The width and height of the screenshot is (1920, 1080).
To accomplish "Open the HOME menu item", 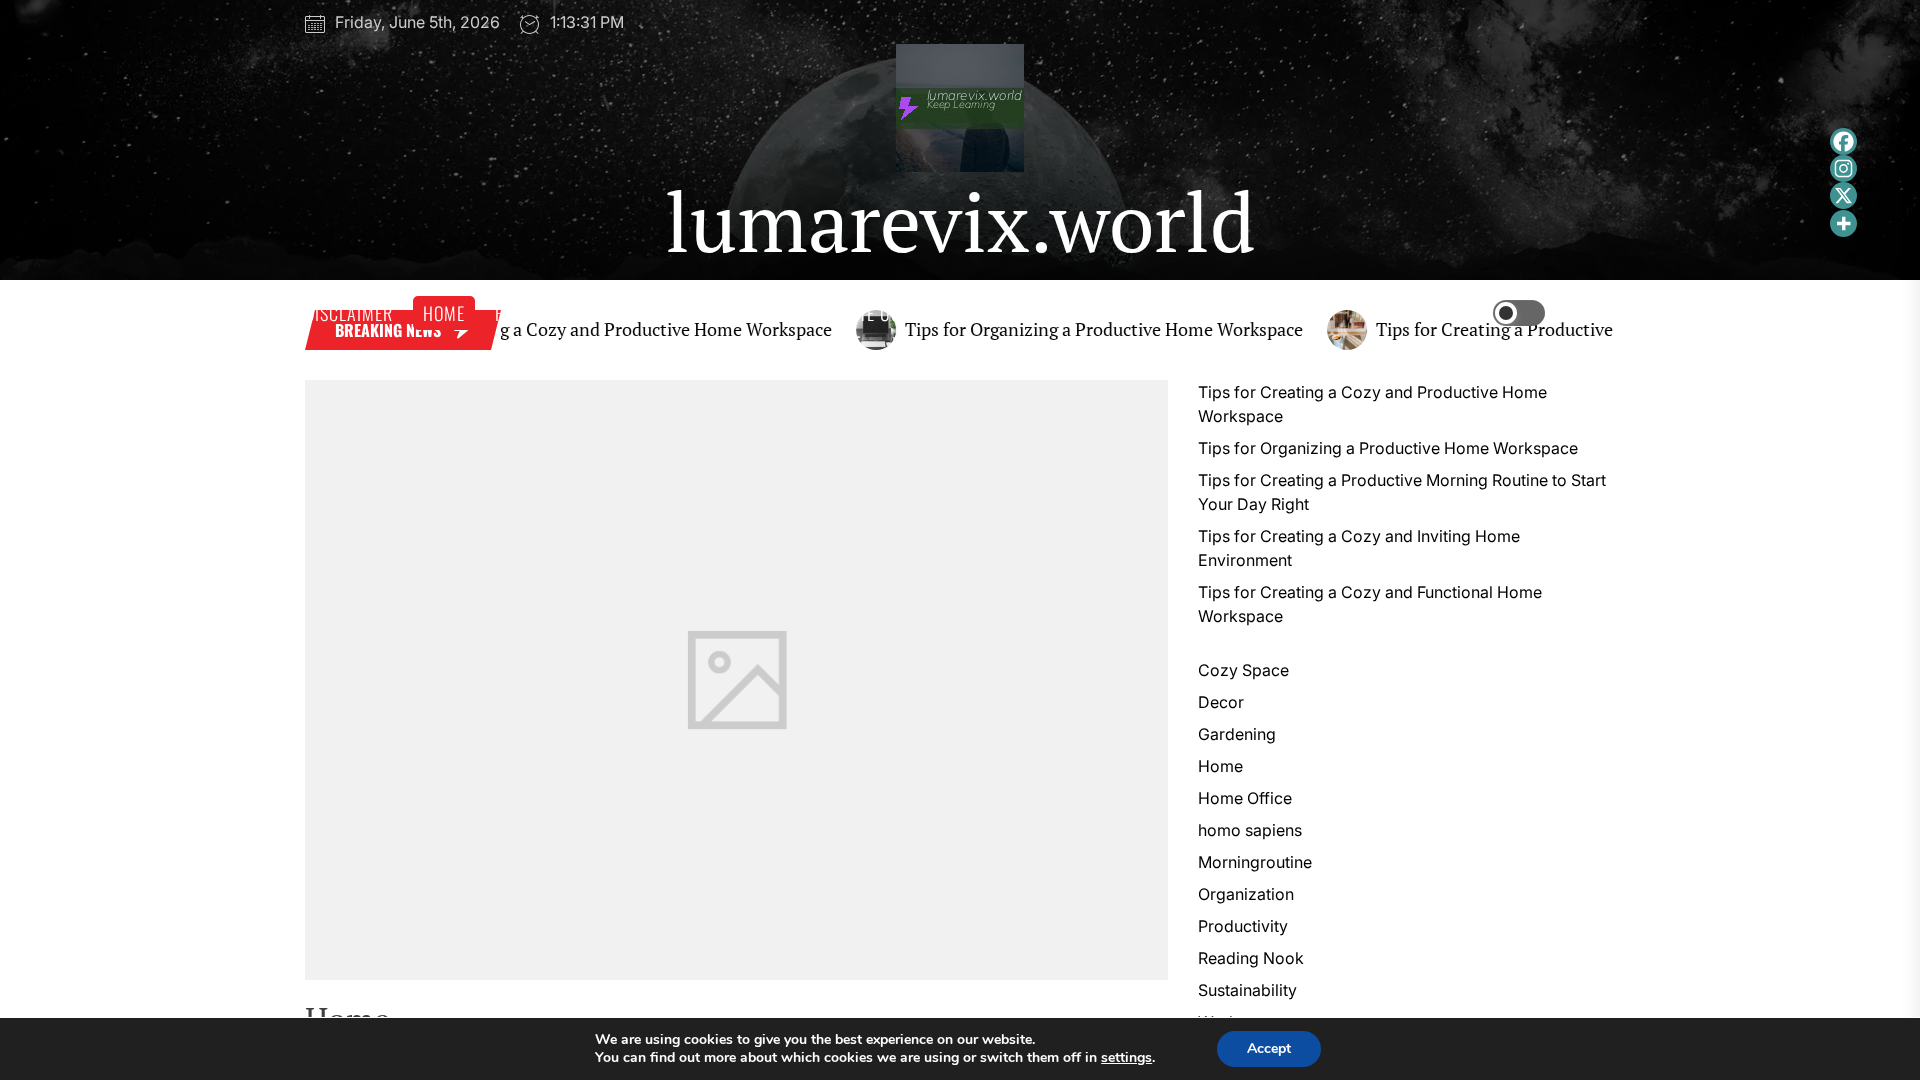I will coord(444,313).
